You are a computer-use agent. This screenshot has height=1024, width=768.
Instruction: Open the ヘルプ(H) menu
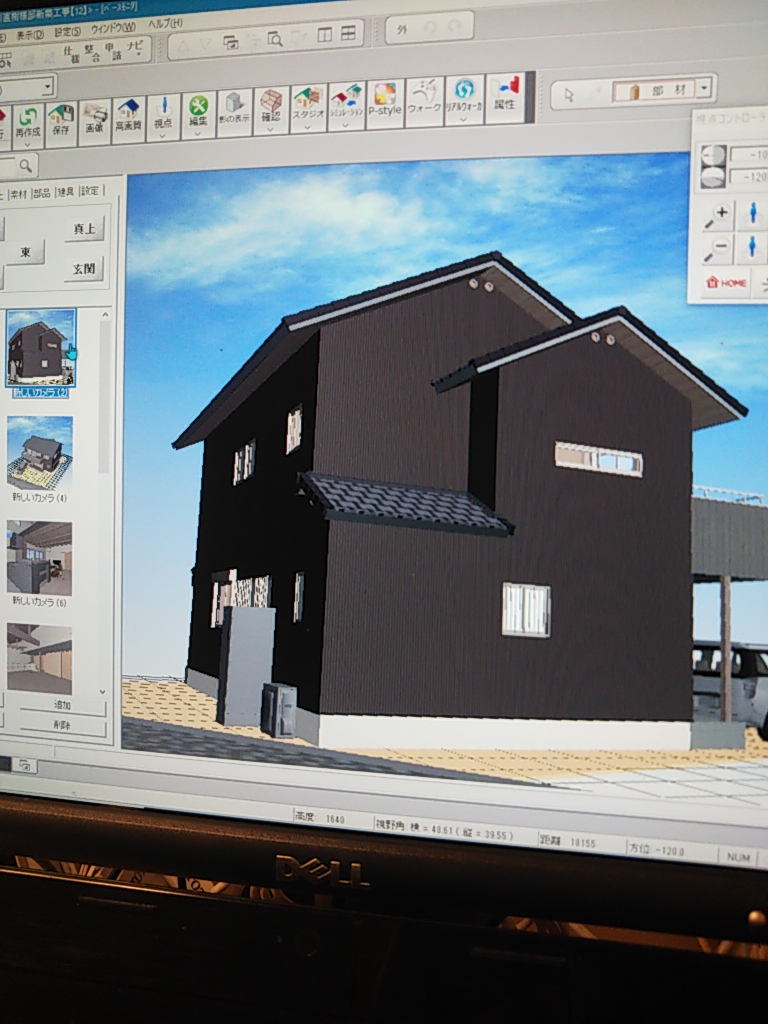(165, 22)
